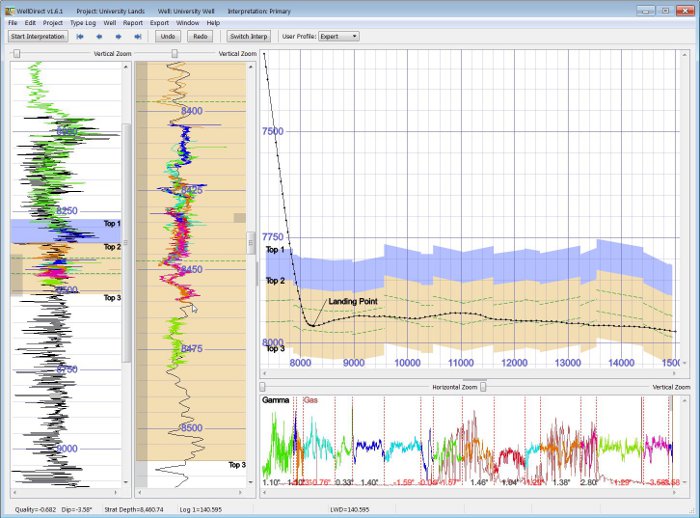Click Gamma panel scroll-right arrow
Screen dimensions: 700x518
click(675, 493)
